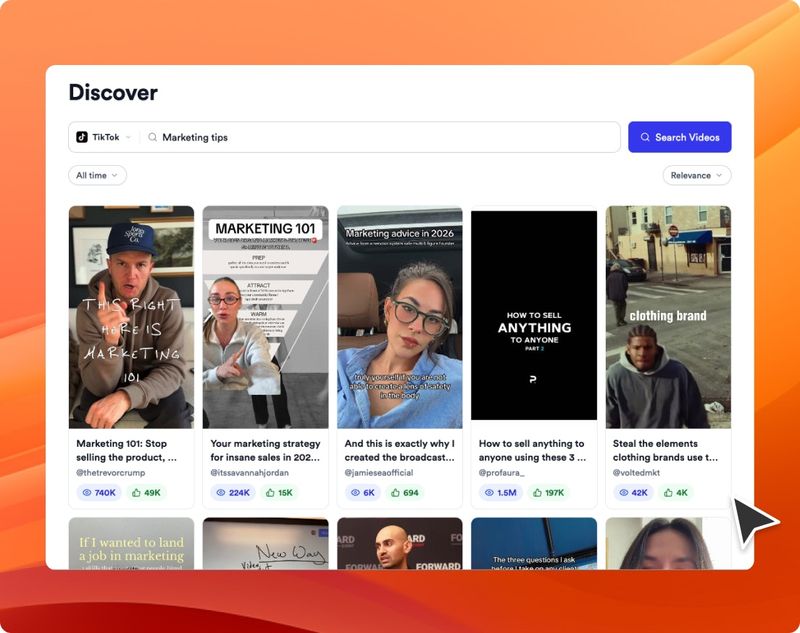Click the 1.5M views count
The image size is (800, 633).
[507, 493]
